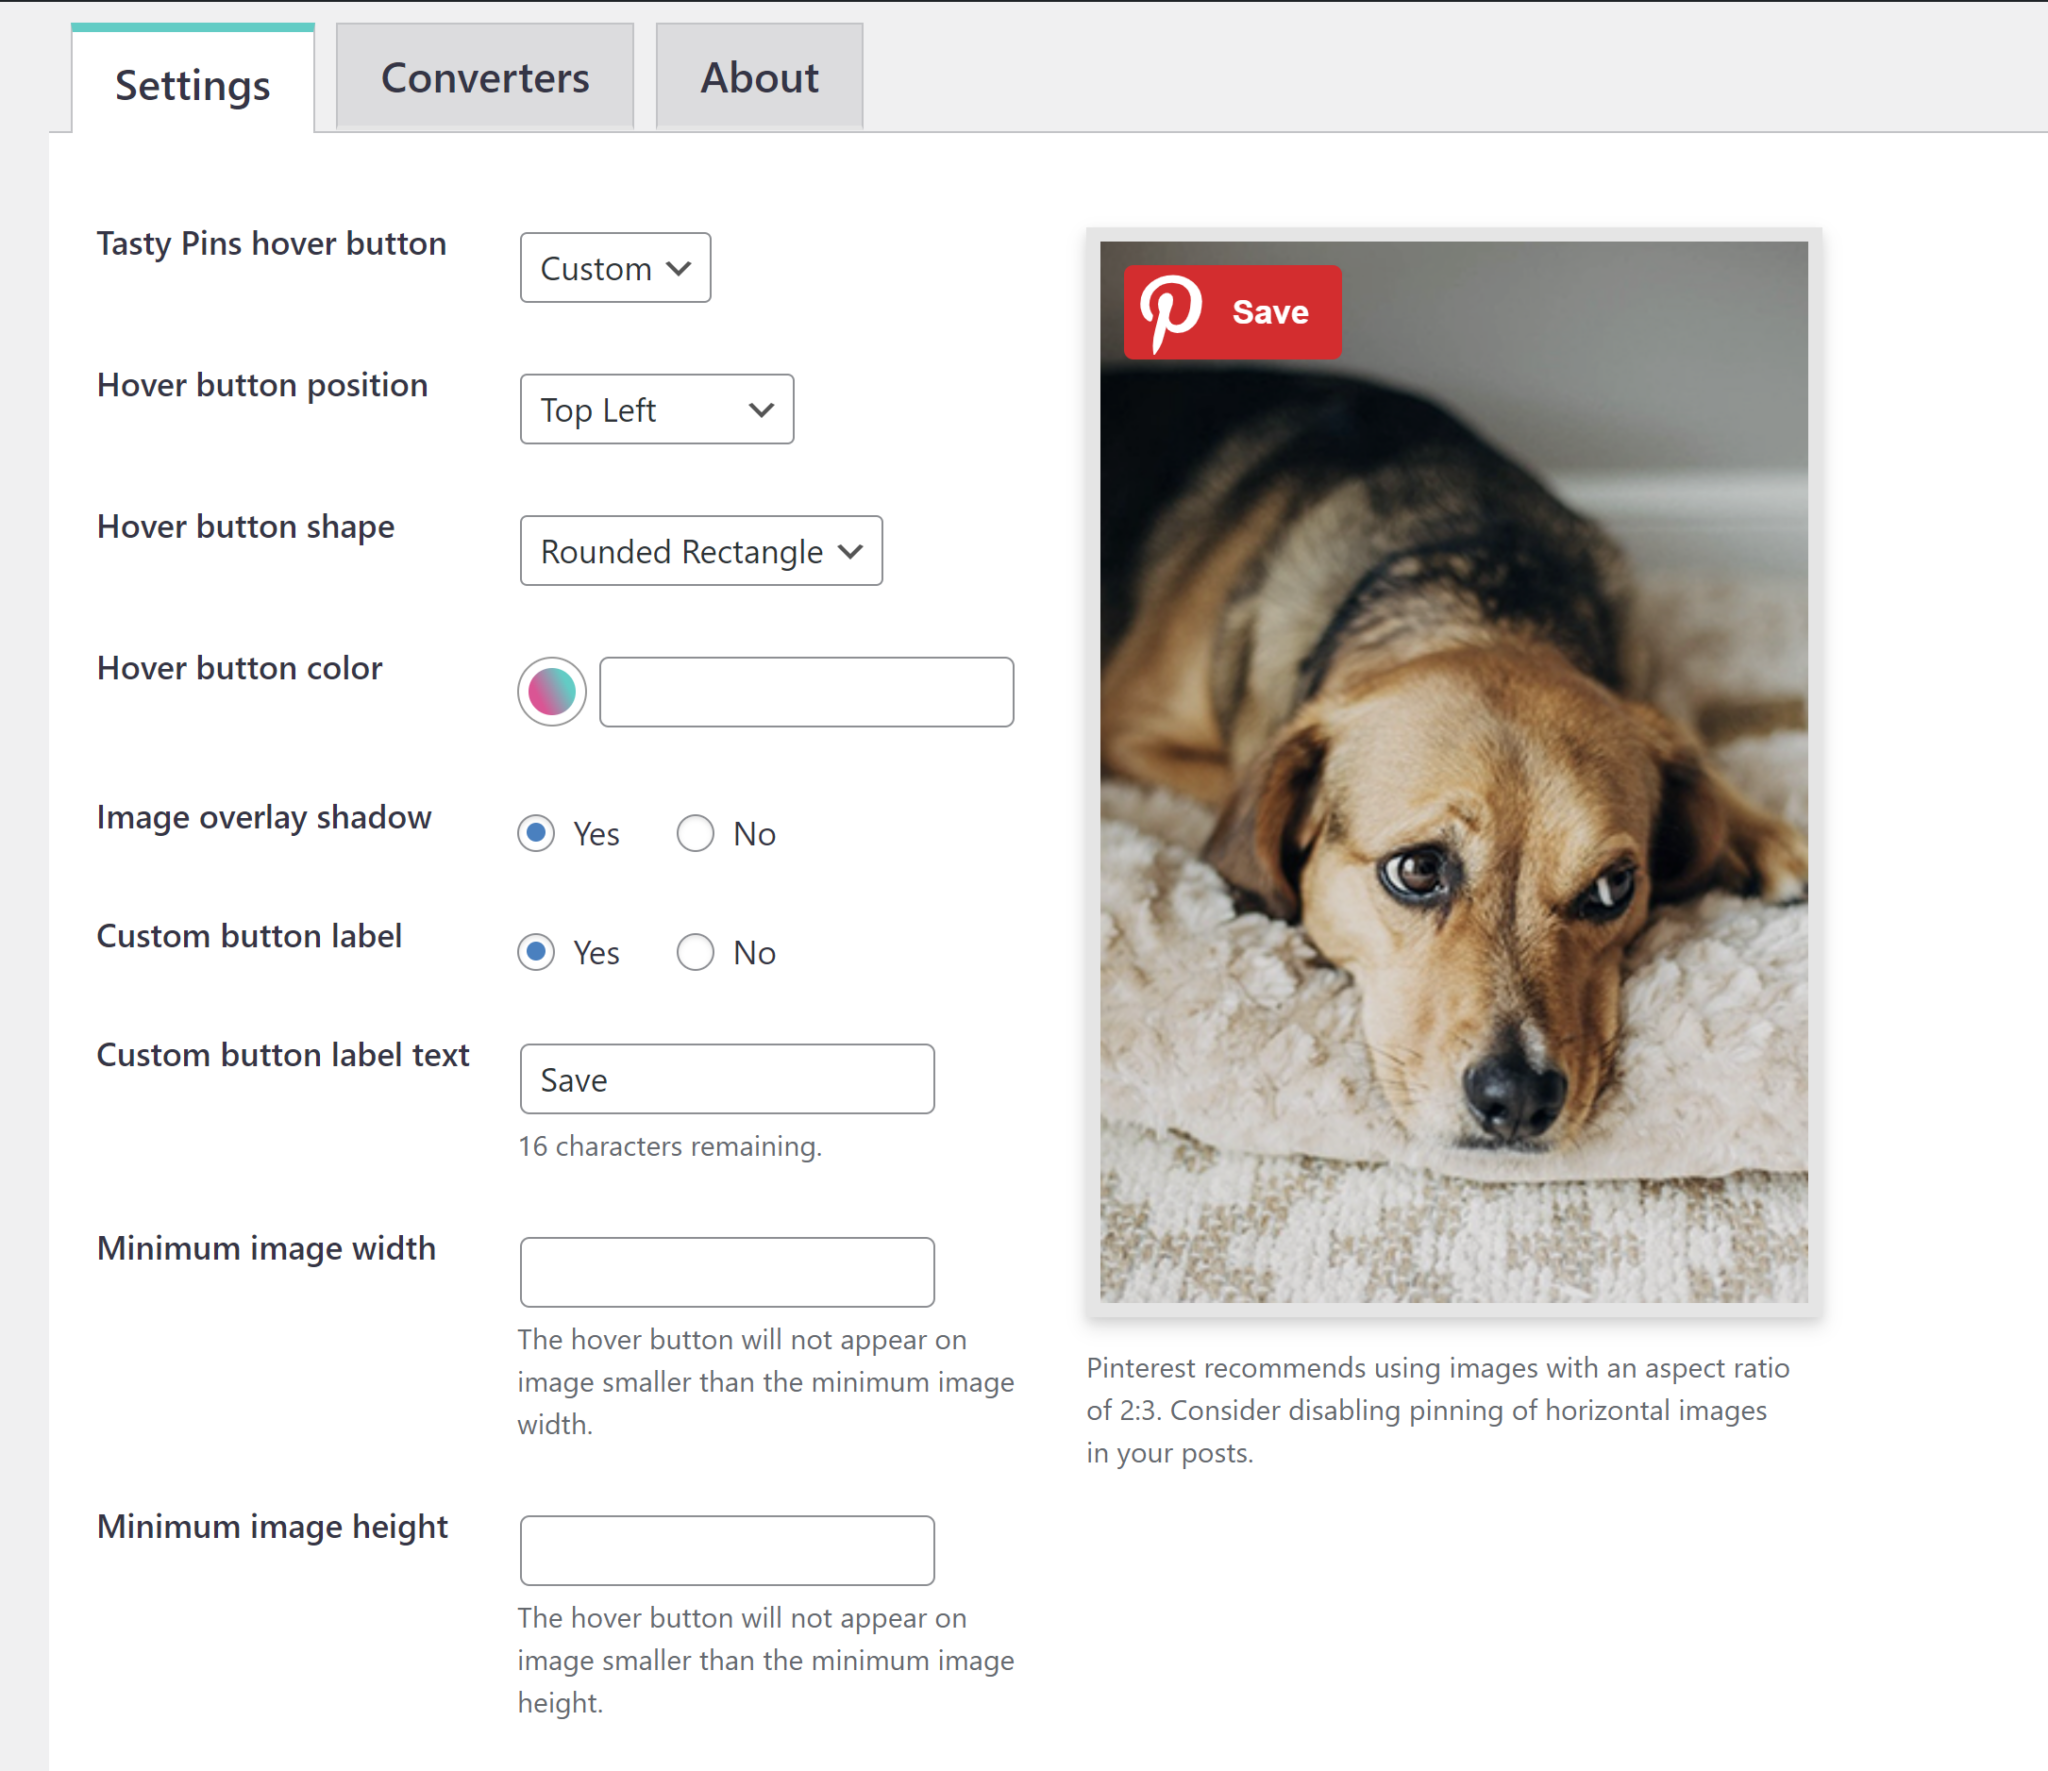Click the hover button color text field
Viewport: 2048px width, 1771px height.
805,691
